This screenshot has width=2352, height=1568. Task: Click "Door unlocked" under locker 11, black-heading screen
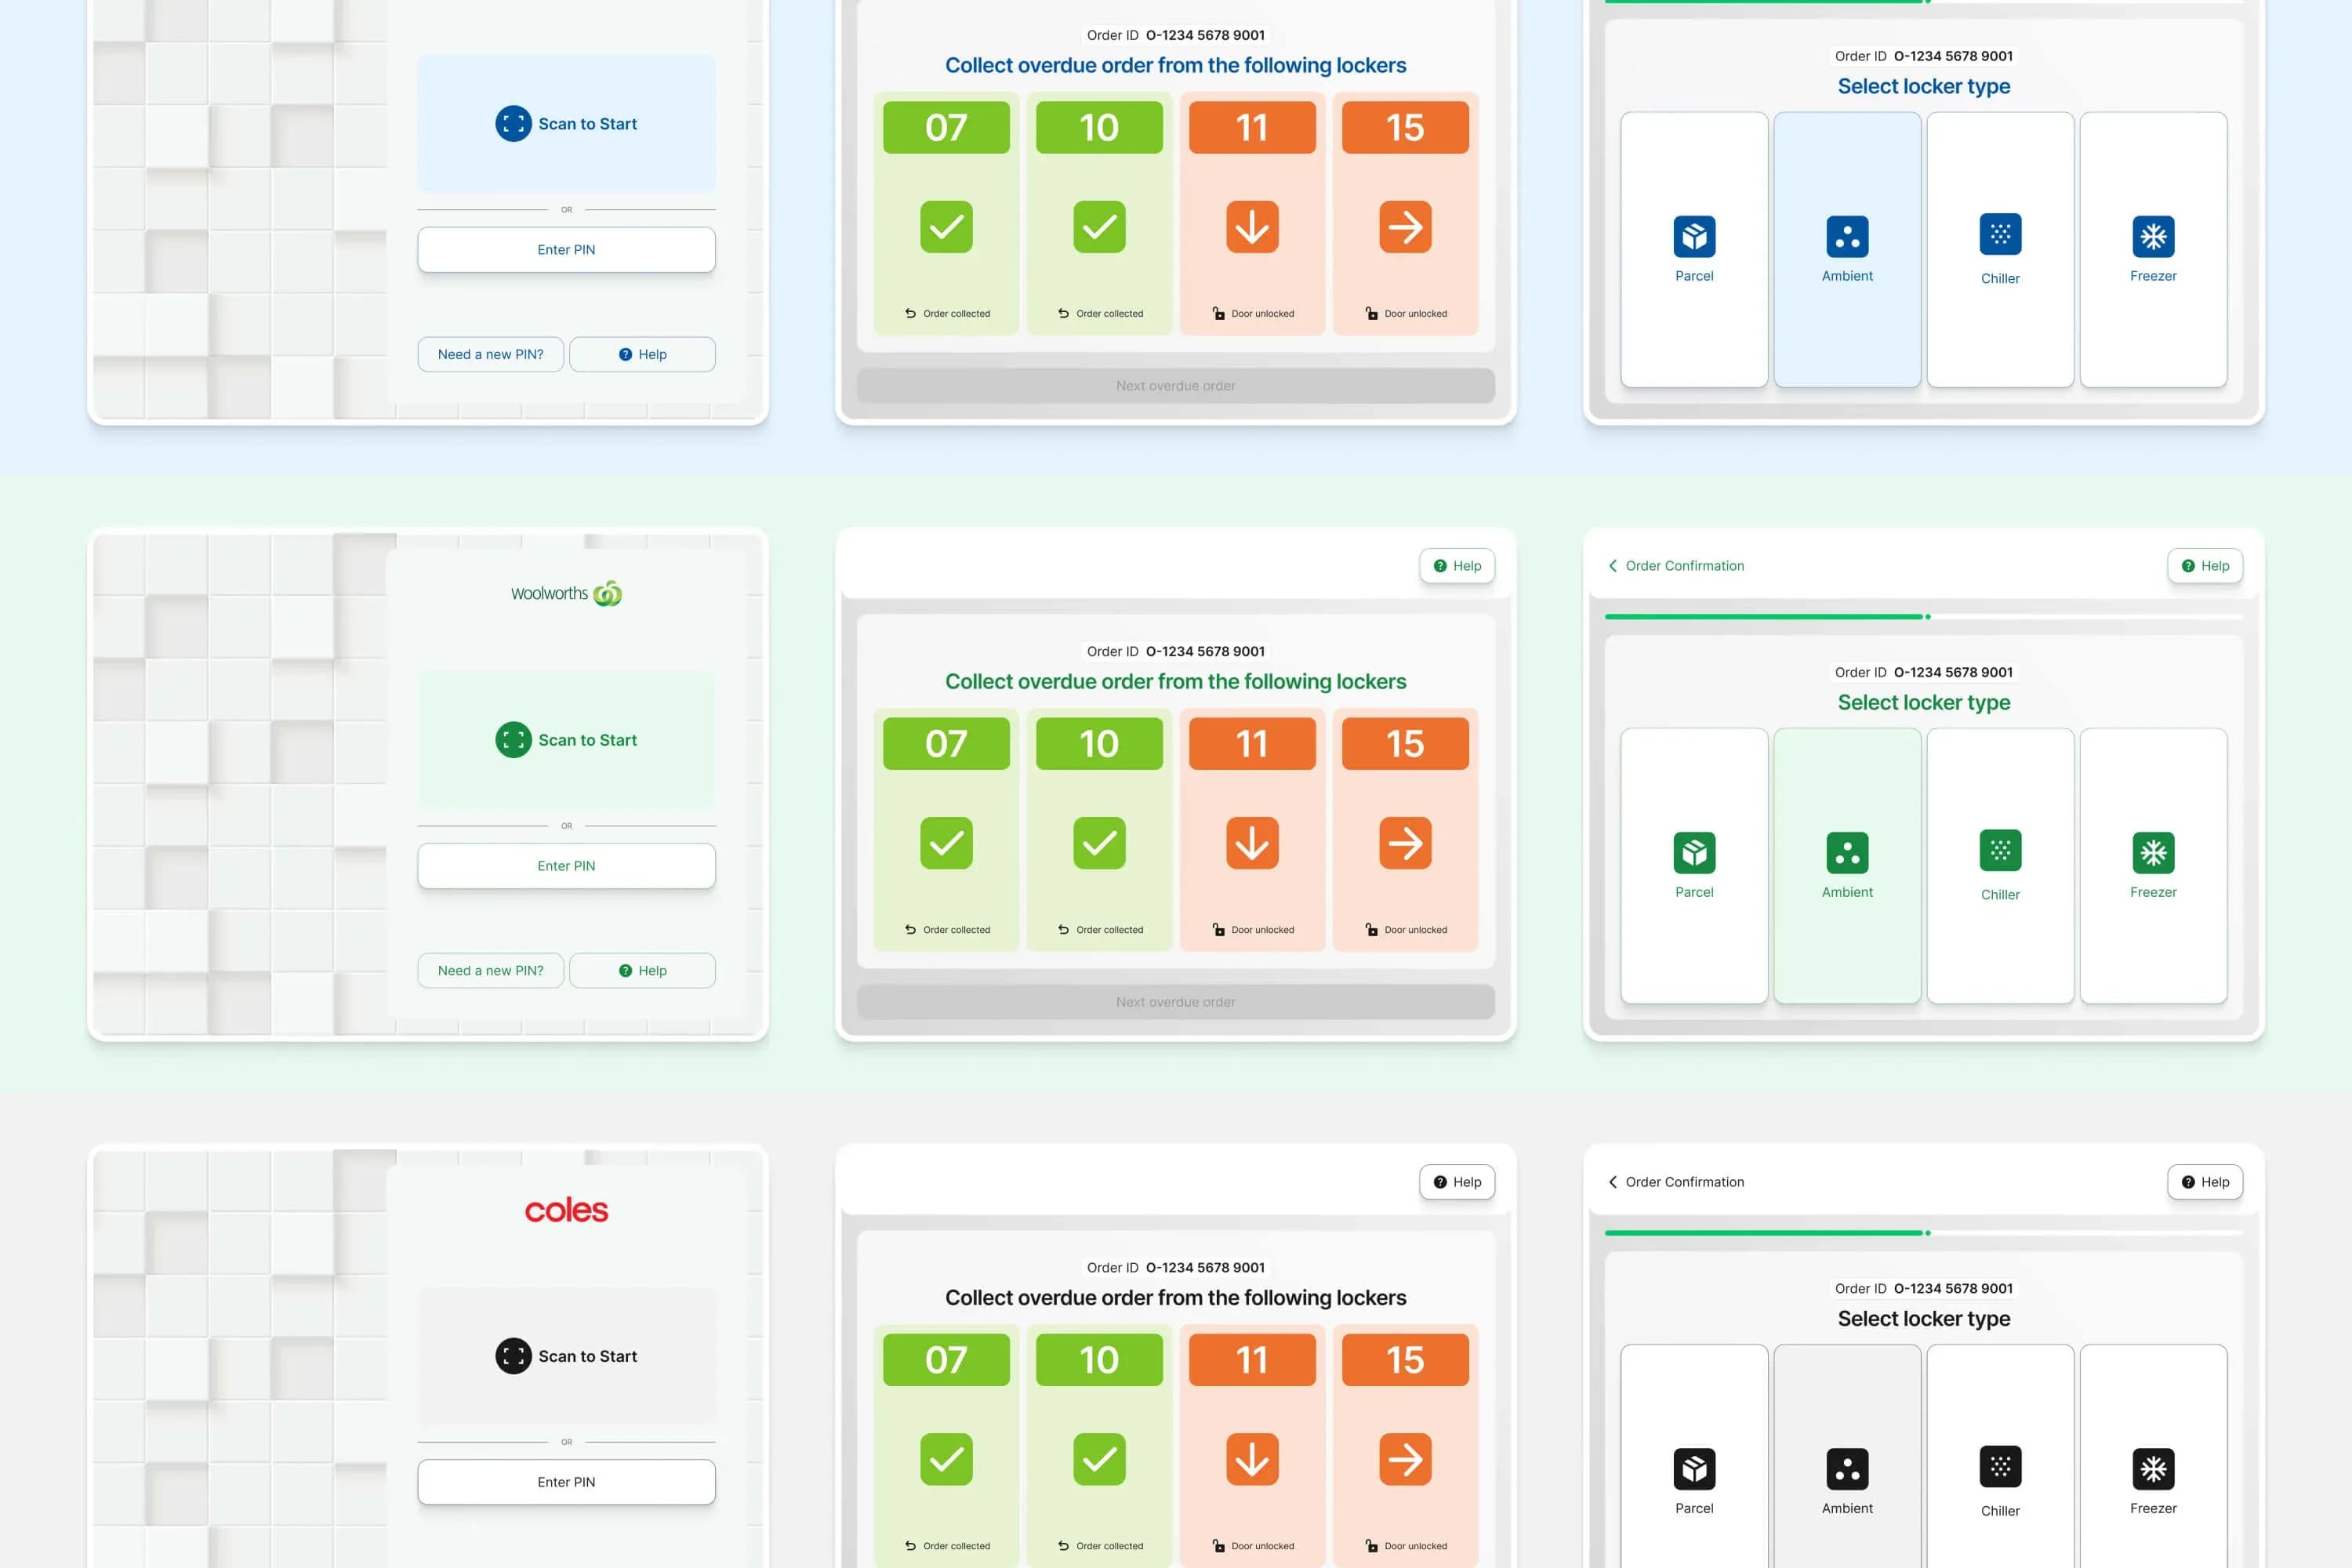(1262, 1546)
